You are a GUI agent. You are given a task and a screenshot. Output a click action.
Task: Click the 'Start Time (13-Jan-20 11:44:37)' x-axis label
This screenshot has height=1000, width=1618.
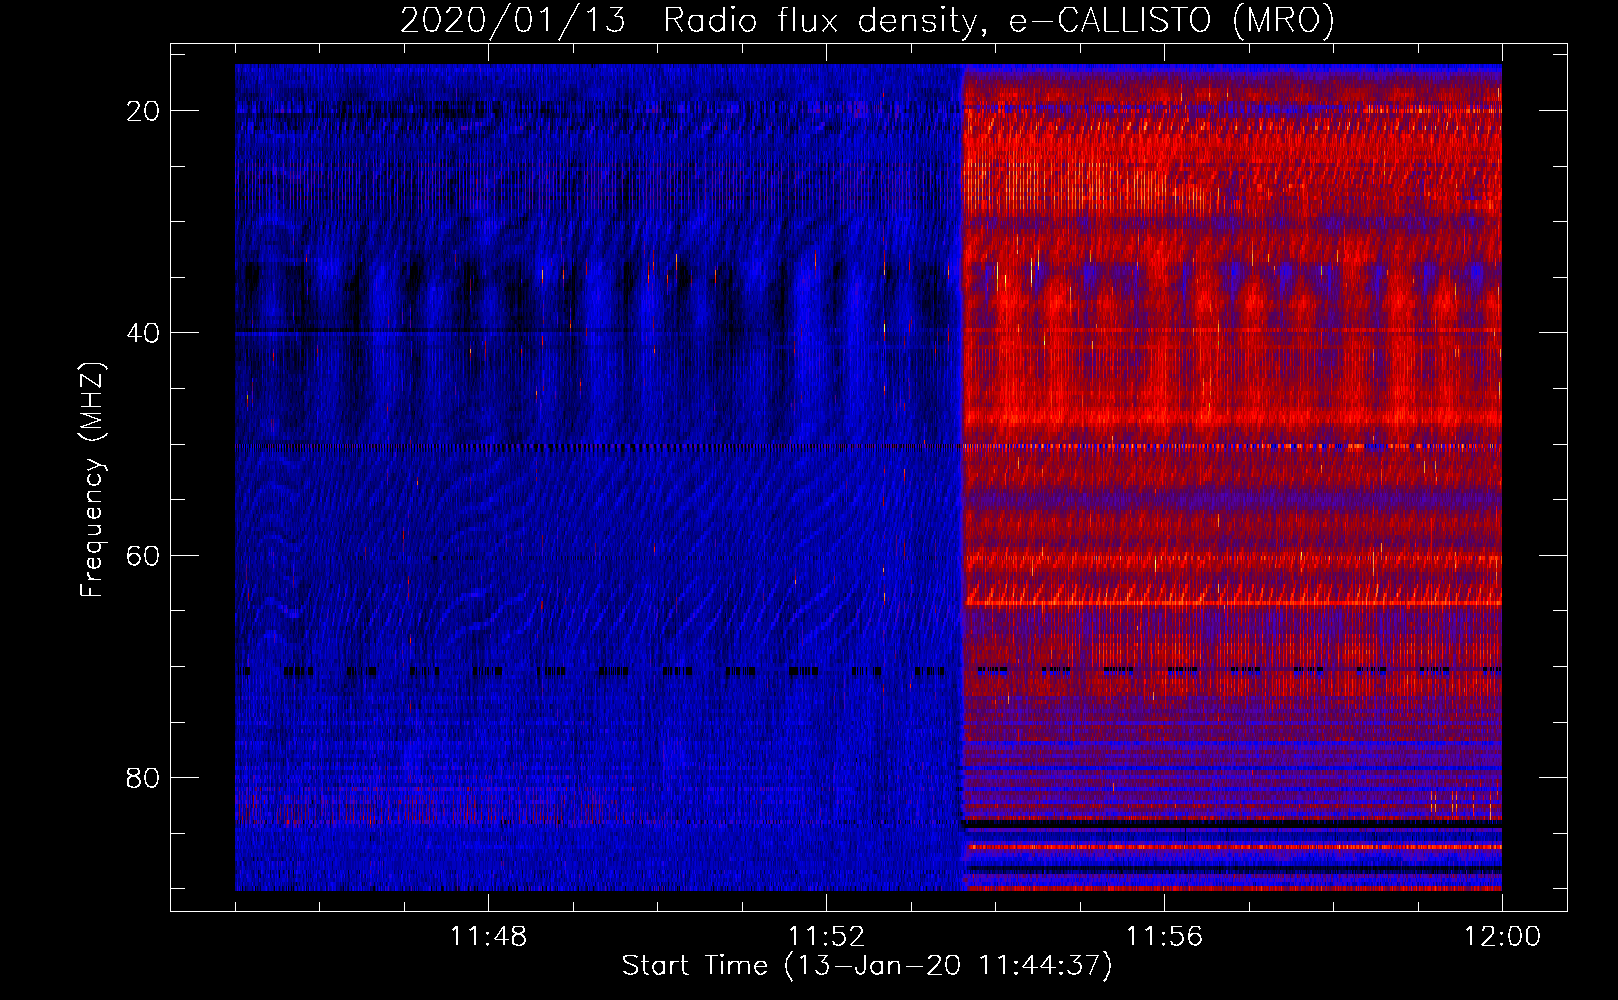[867, 966]
